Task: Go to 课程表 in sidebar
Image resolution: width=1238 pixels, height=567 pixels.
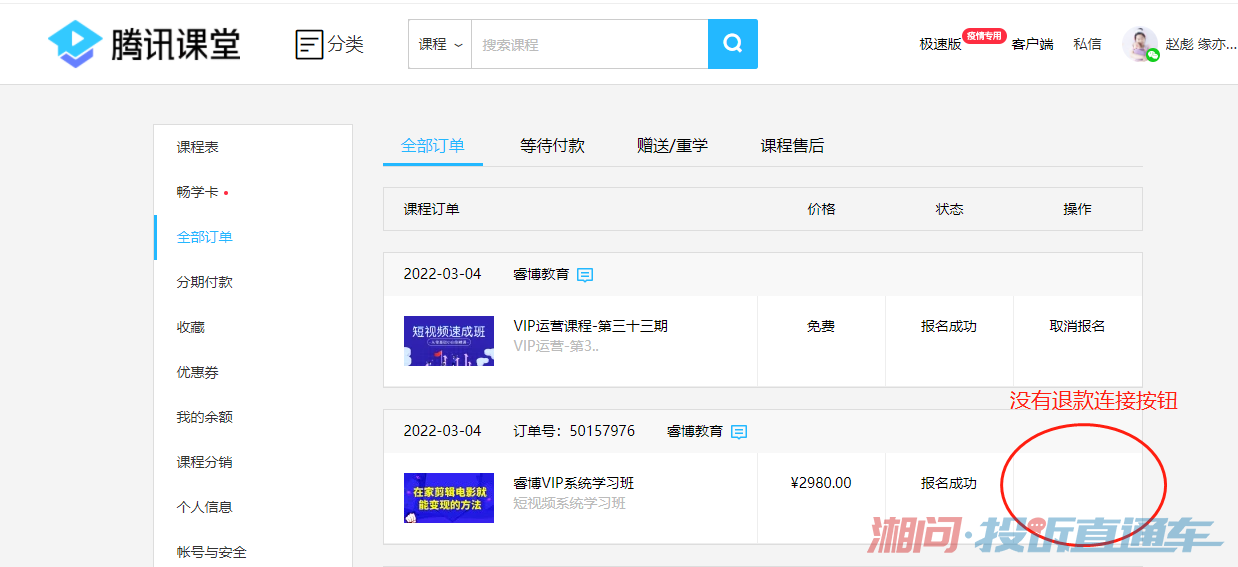Action: click(x=198, y=147)
